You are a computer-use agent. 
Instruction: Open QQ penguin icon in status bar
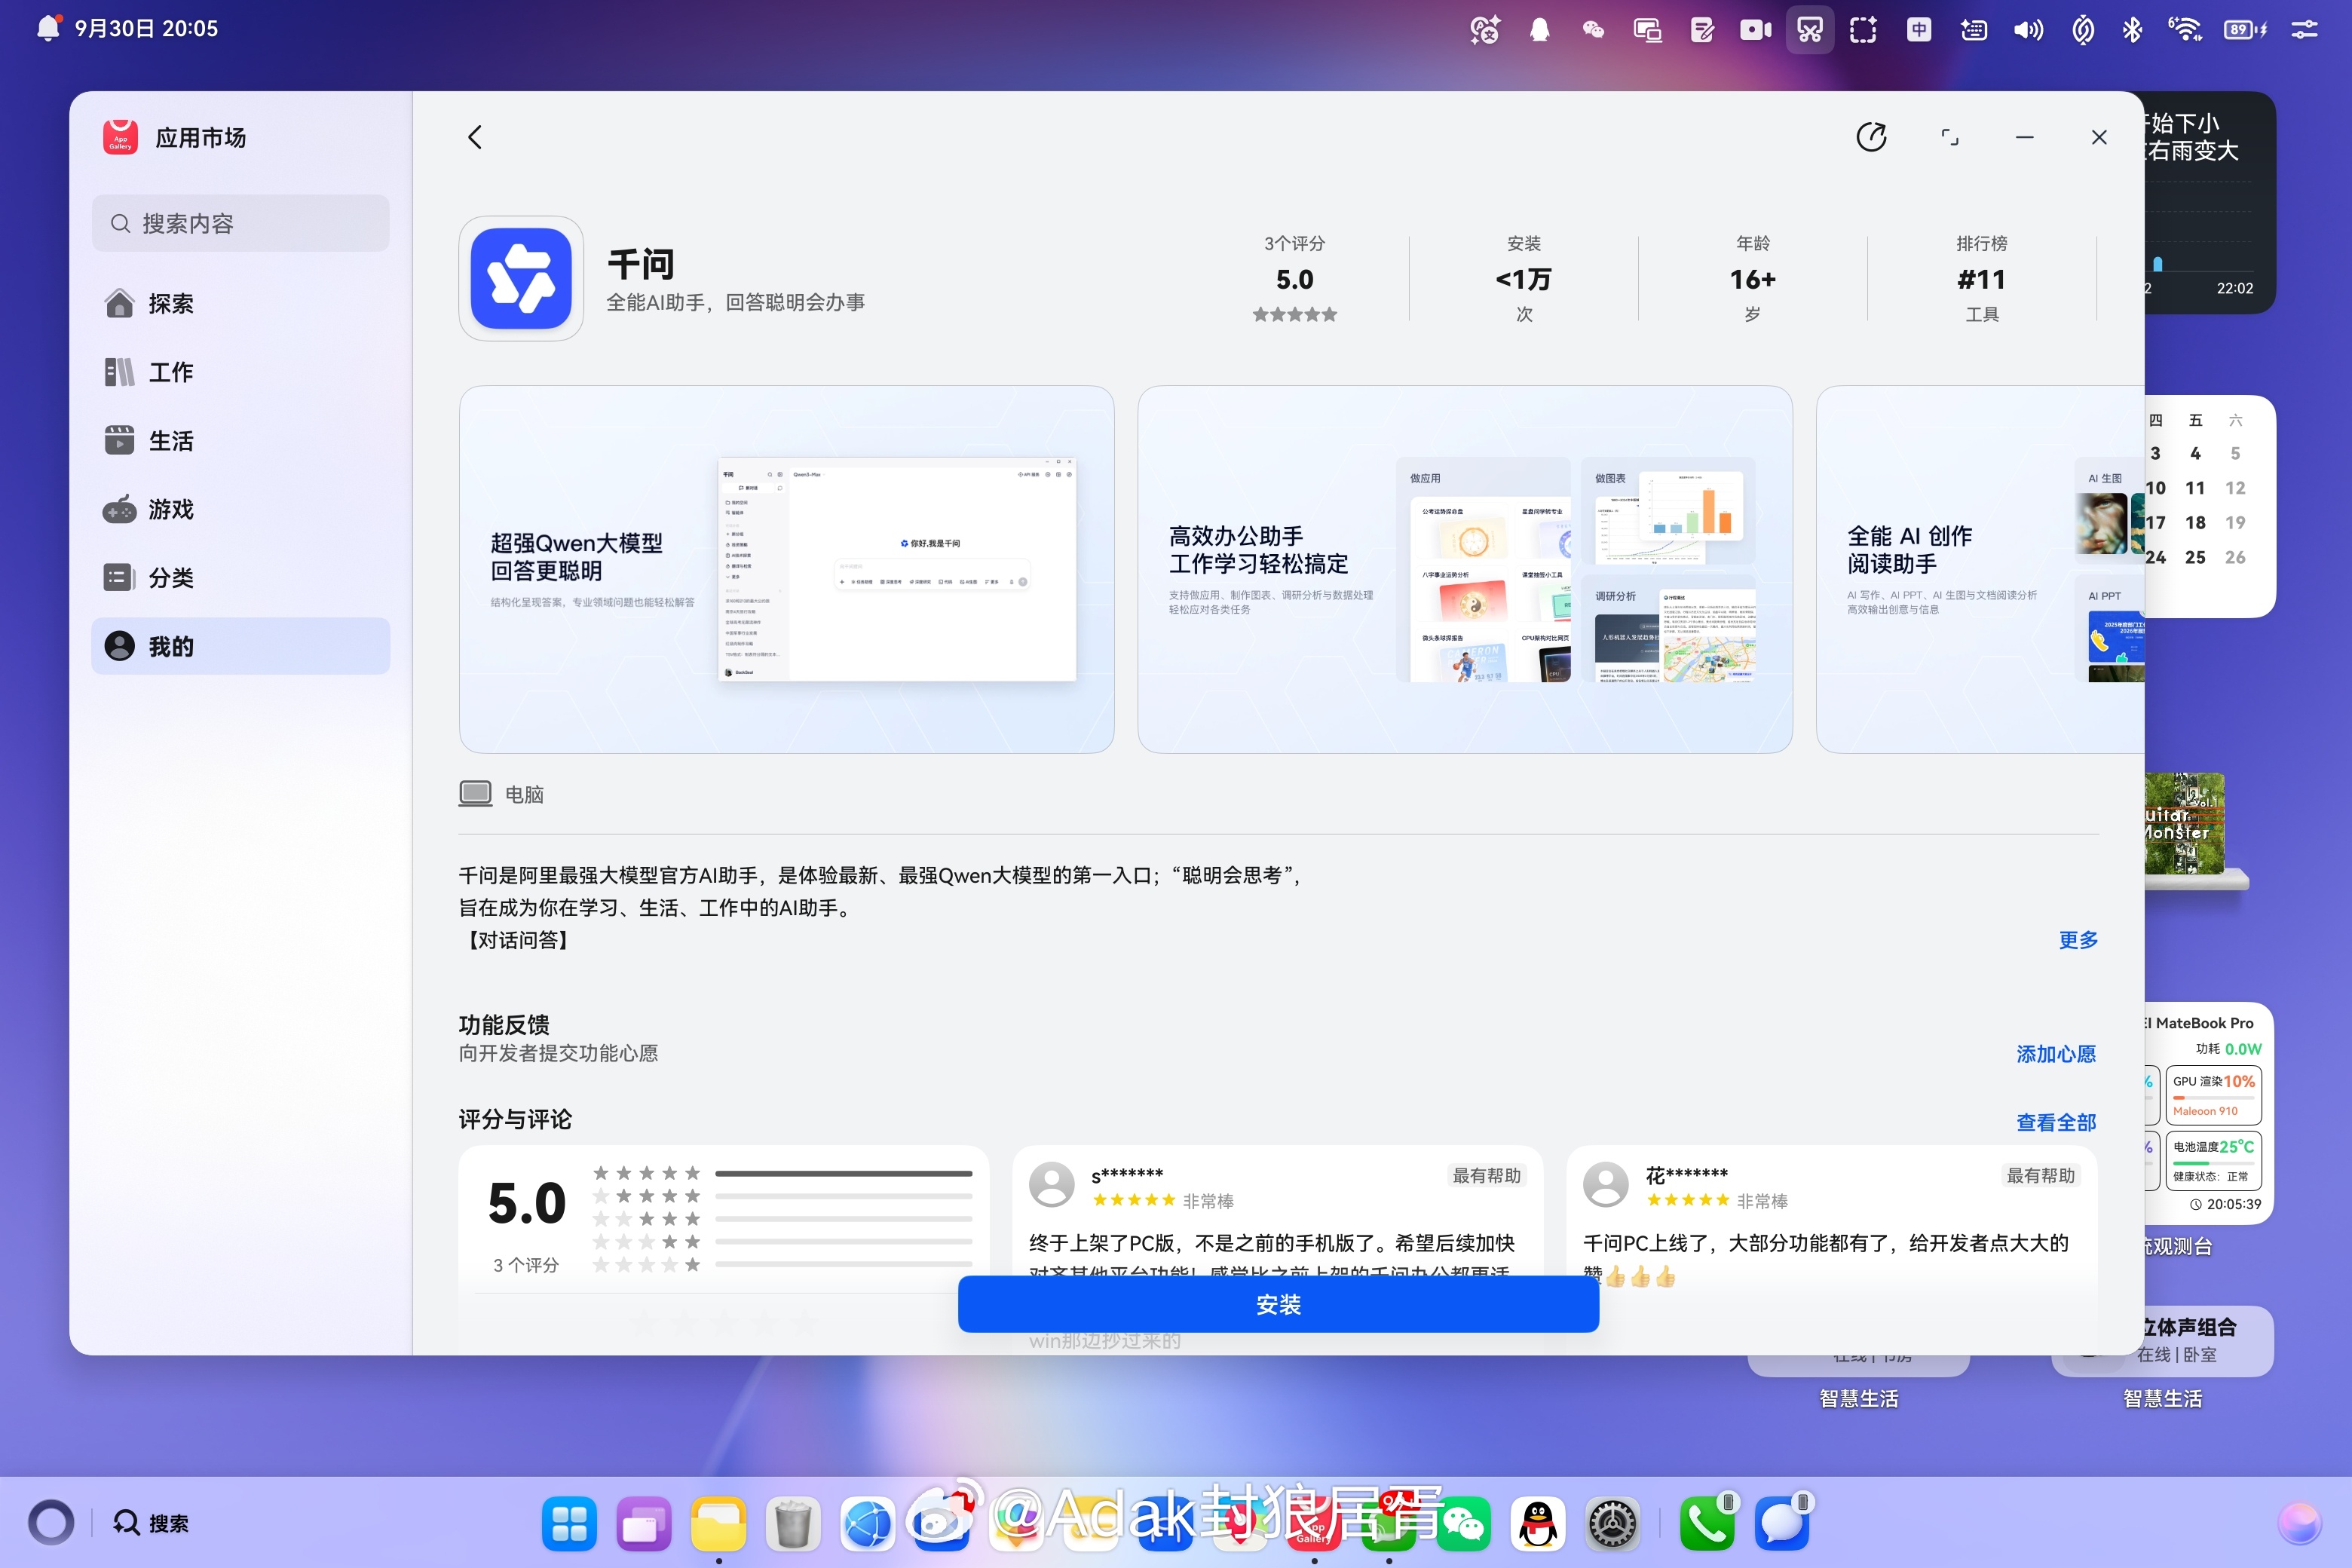[x=1539, y=30]
